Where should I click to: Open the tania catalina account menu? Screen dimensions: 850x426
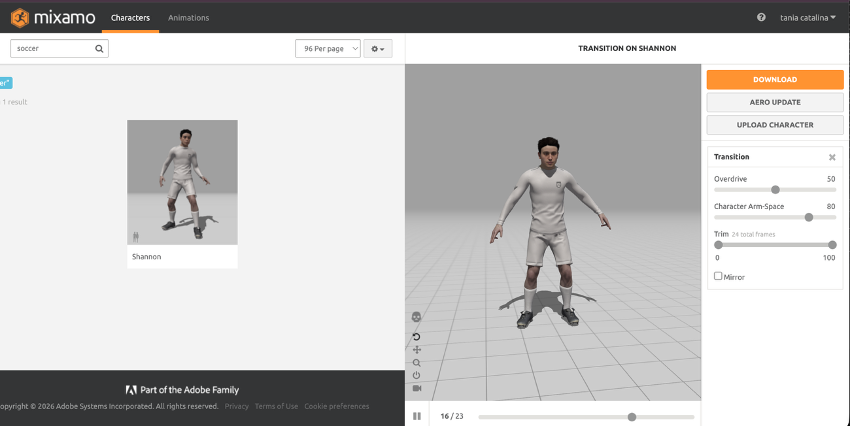pos(808,18)
